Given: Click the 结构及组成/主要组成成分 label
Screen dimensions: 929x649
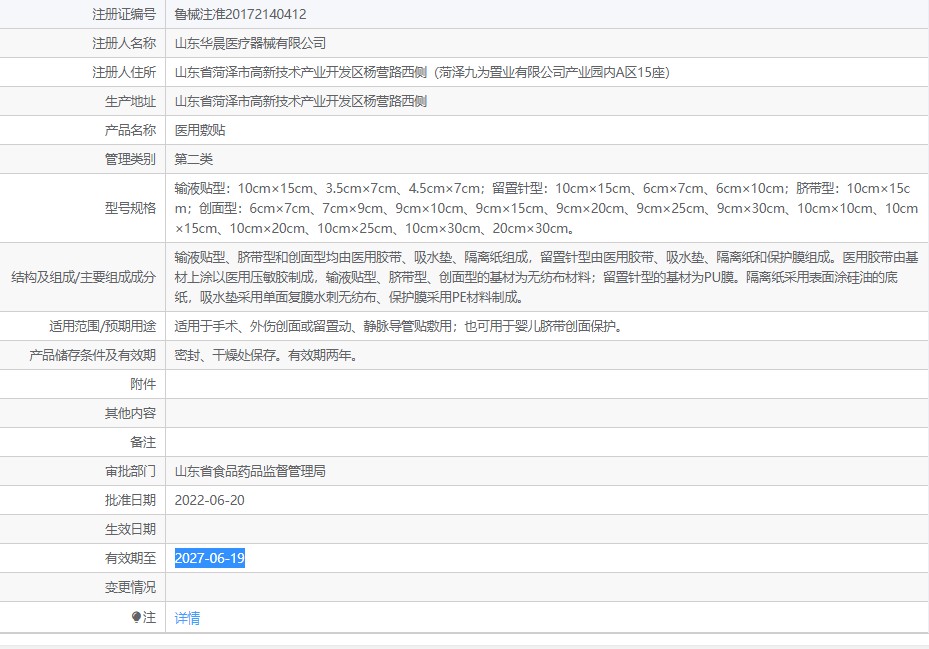Looking at the screenshot, I should 84,277.
